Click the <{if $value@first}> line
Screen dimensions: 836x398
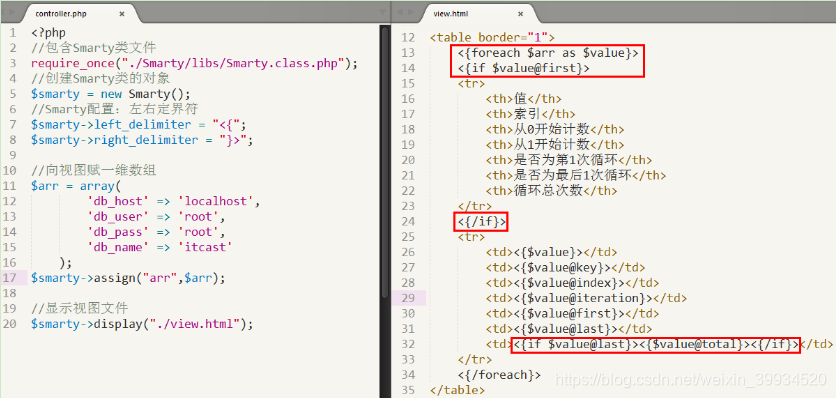click(524, 68)
